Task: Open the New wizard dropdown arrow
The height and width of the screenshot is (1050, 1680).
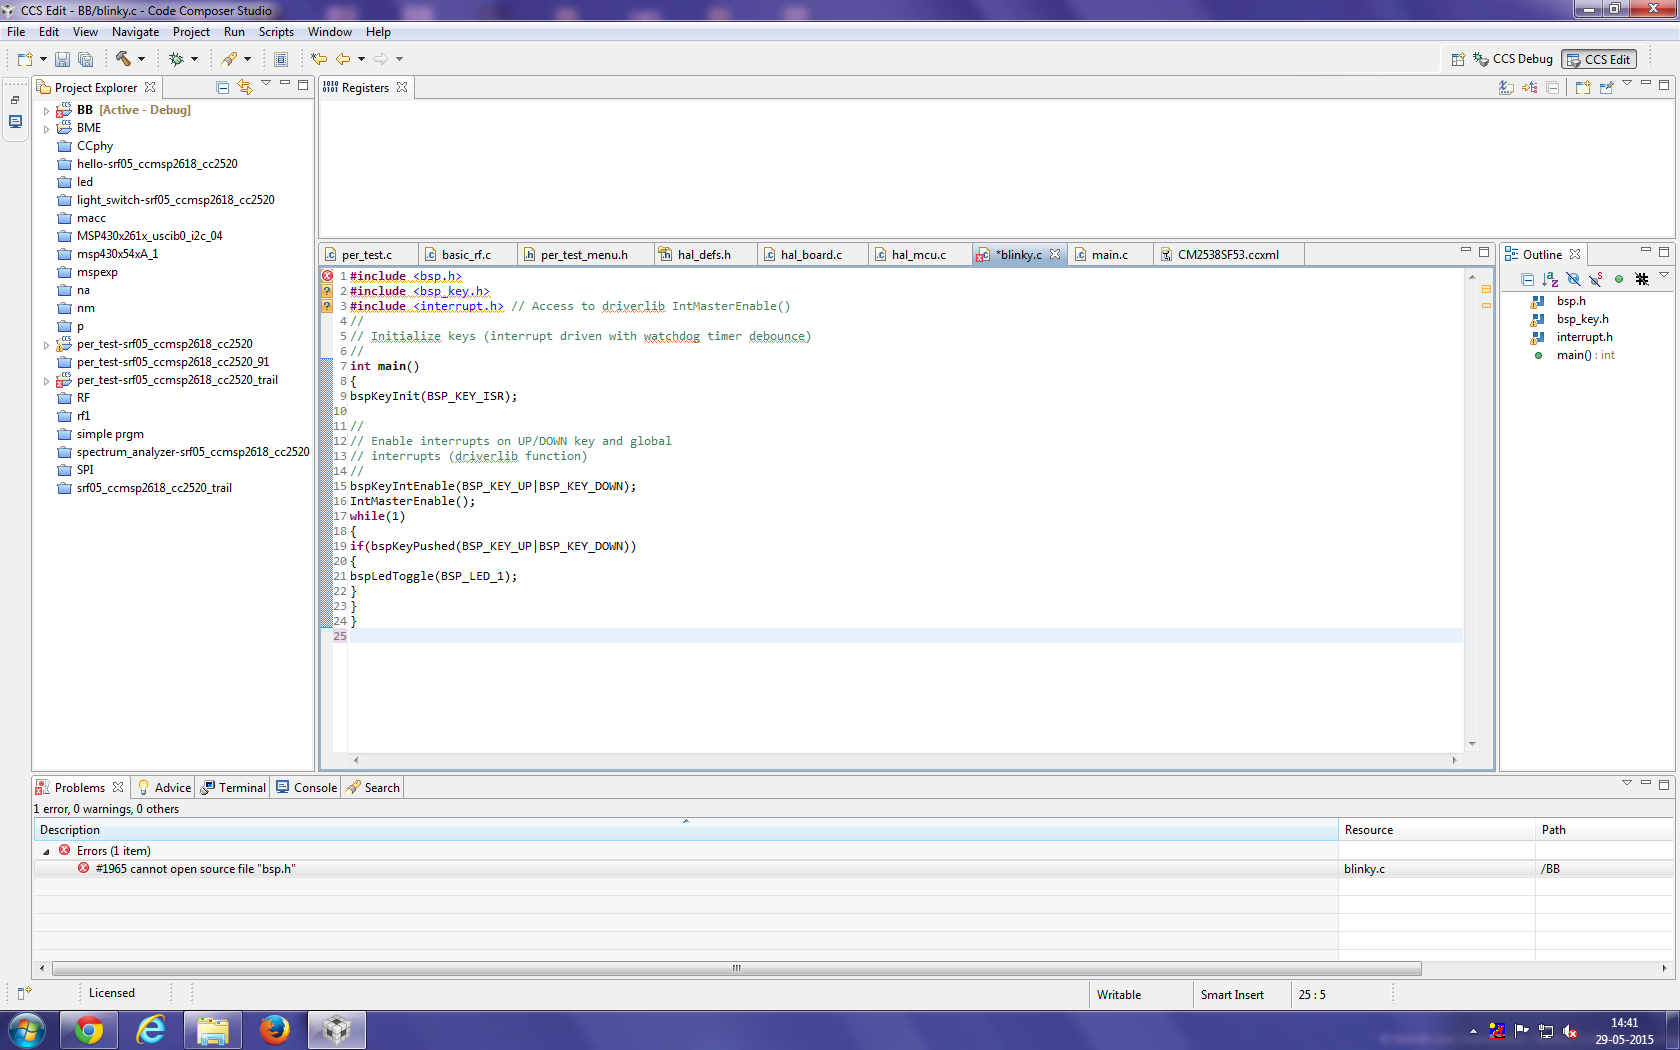Action: 43,59
